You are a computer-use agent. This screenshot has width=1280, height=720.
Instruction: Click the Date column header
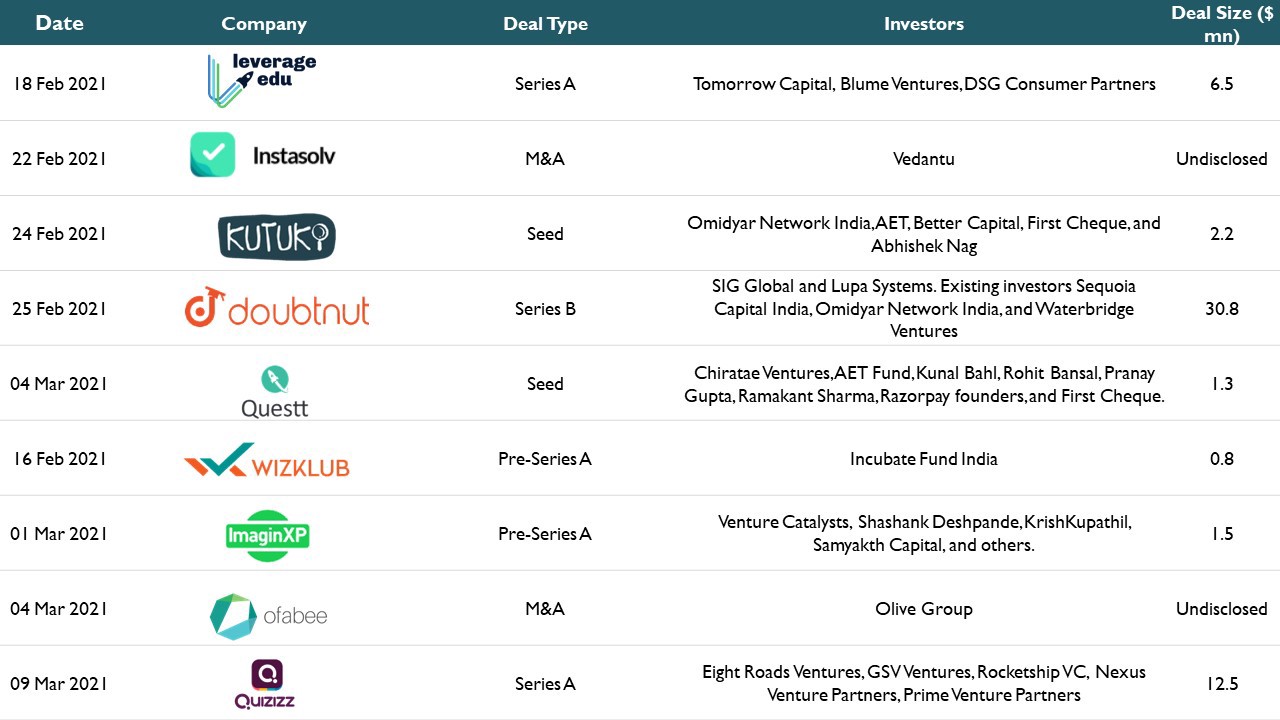[x=59, y=23]
